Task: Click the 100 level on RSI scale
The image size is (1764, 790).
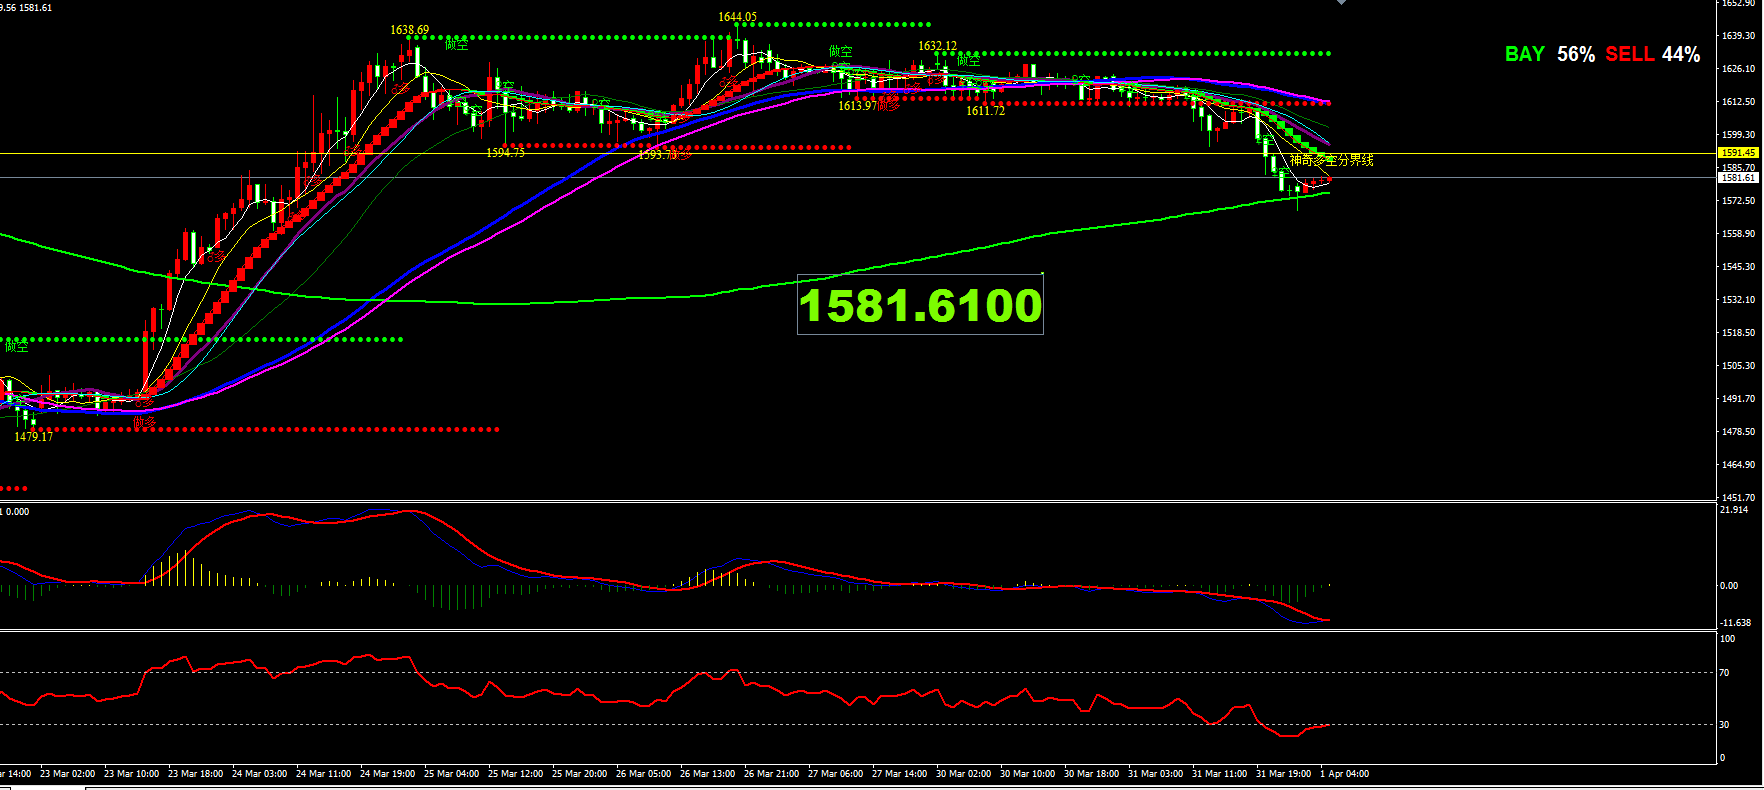Action: point(1727,639)
